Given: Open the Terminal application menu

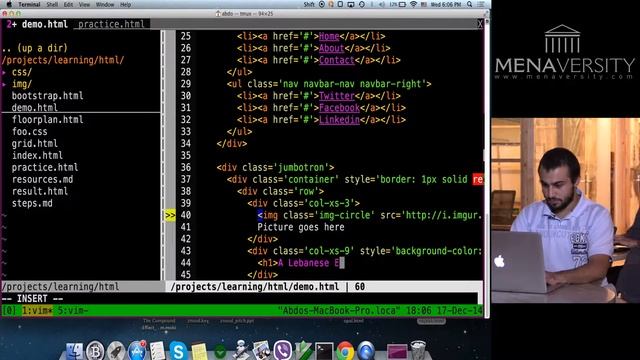Looking at the screenshot, I should 29,4.
